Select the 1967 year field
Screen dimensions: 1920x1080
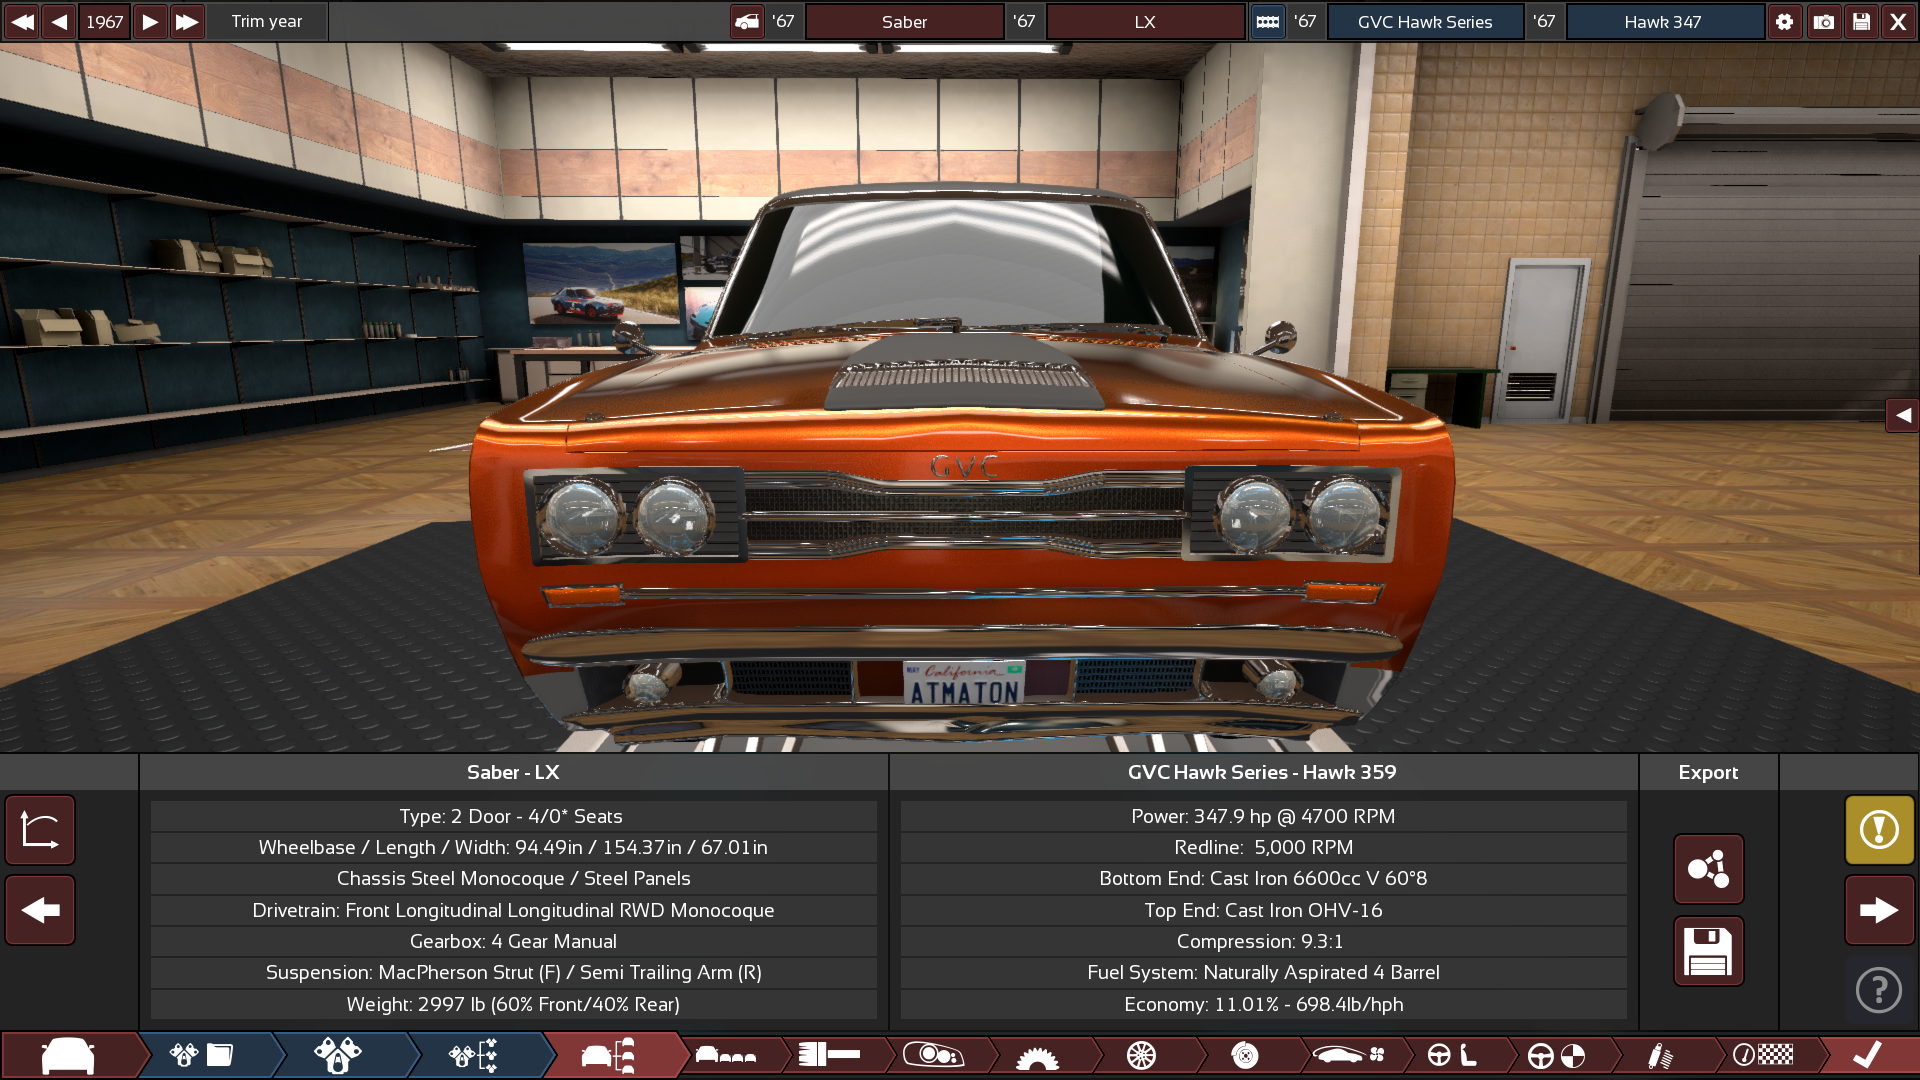click(x=104, y=21)
